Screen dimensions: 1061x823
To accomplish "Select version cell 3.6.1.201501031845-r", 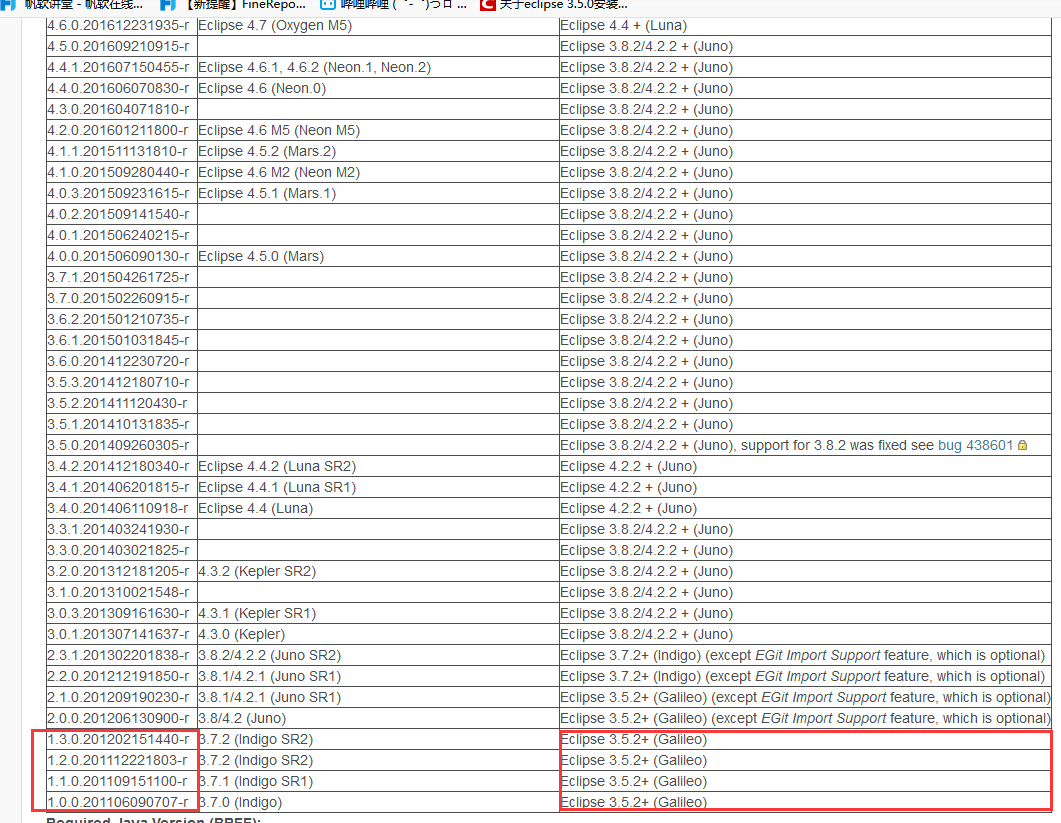I will [122, 340].
